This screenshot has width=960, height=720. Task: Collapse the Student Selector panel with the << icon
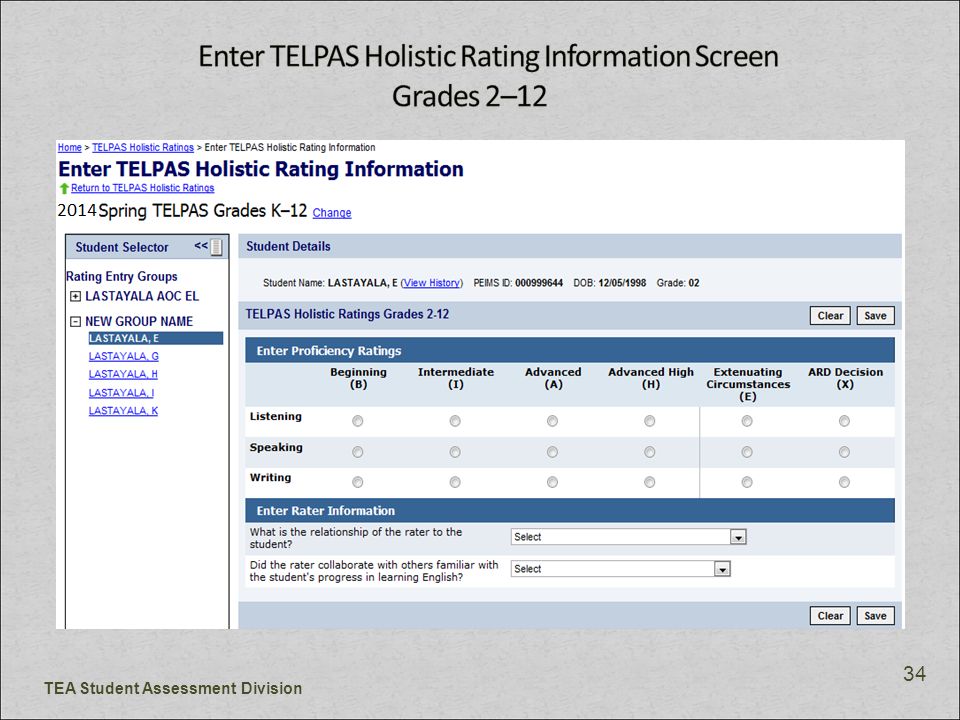click(208, 247)
